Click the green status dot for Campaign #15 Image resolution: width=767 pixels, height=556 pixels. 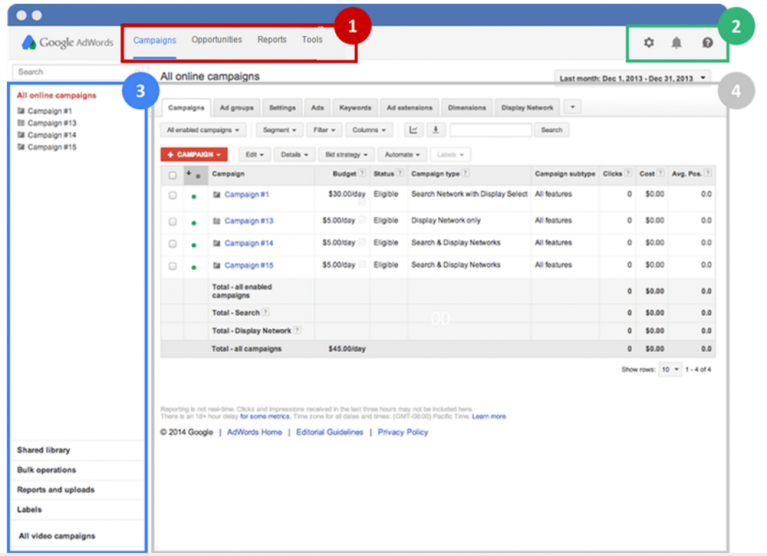(x=194, y=267)
